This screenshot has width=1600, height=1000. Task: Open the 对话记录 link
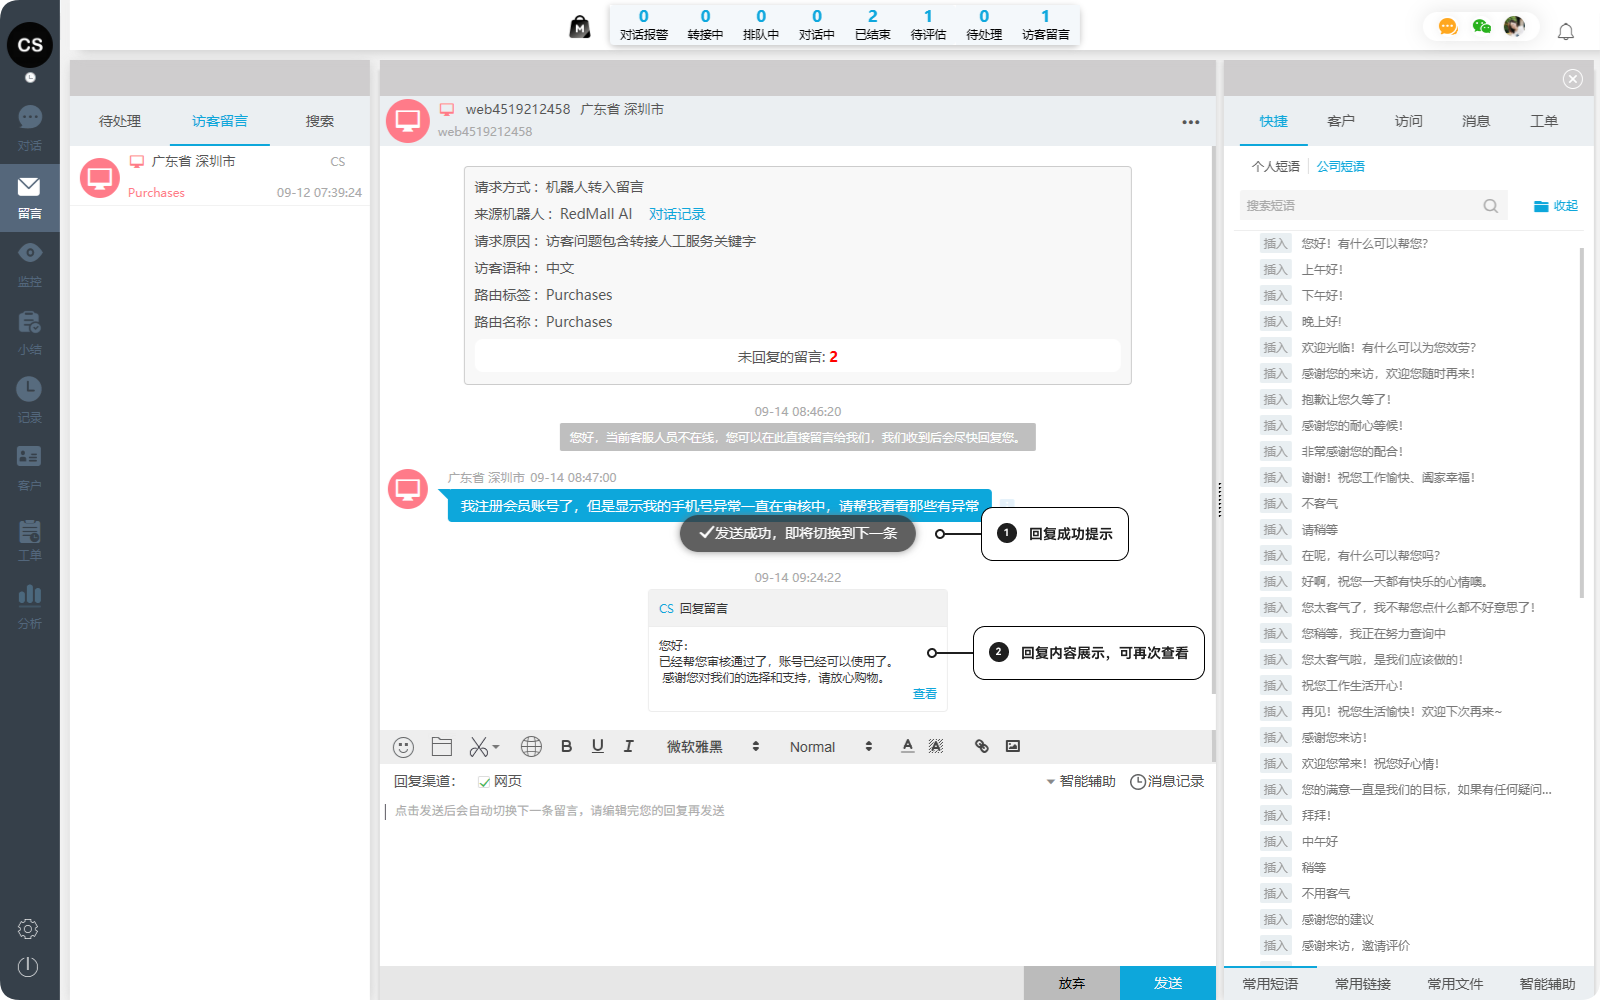677,214
